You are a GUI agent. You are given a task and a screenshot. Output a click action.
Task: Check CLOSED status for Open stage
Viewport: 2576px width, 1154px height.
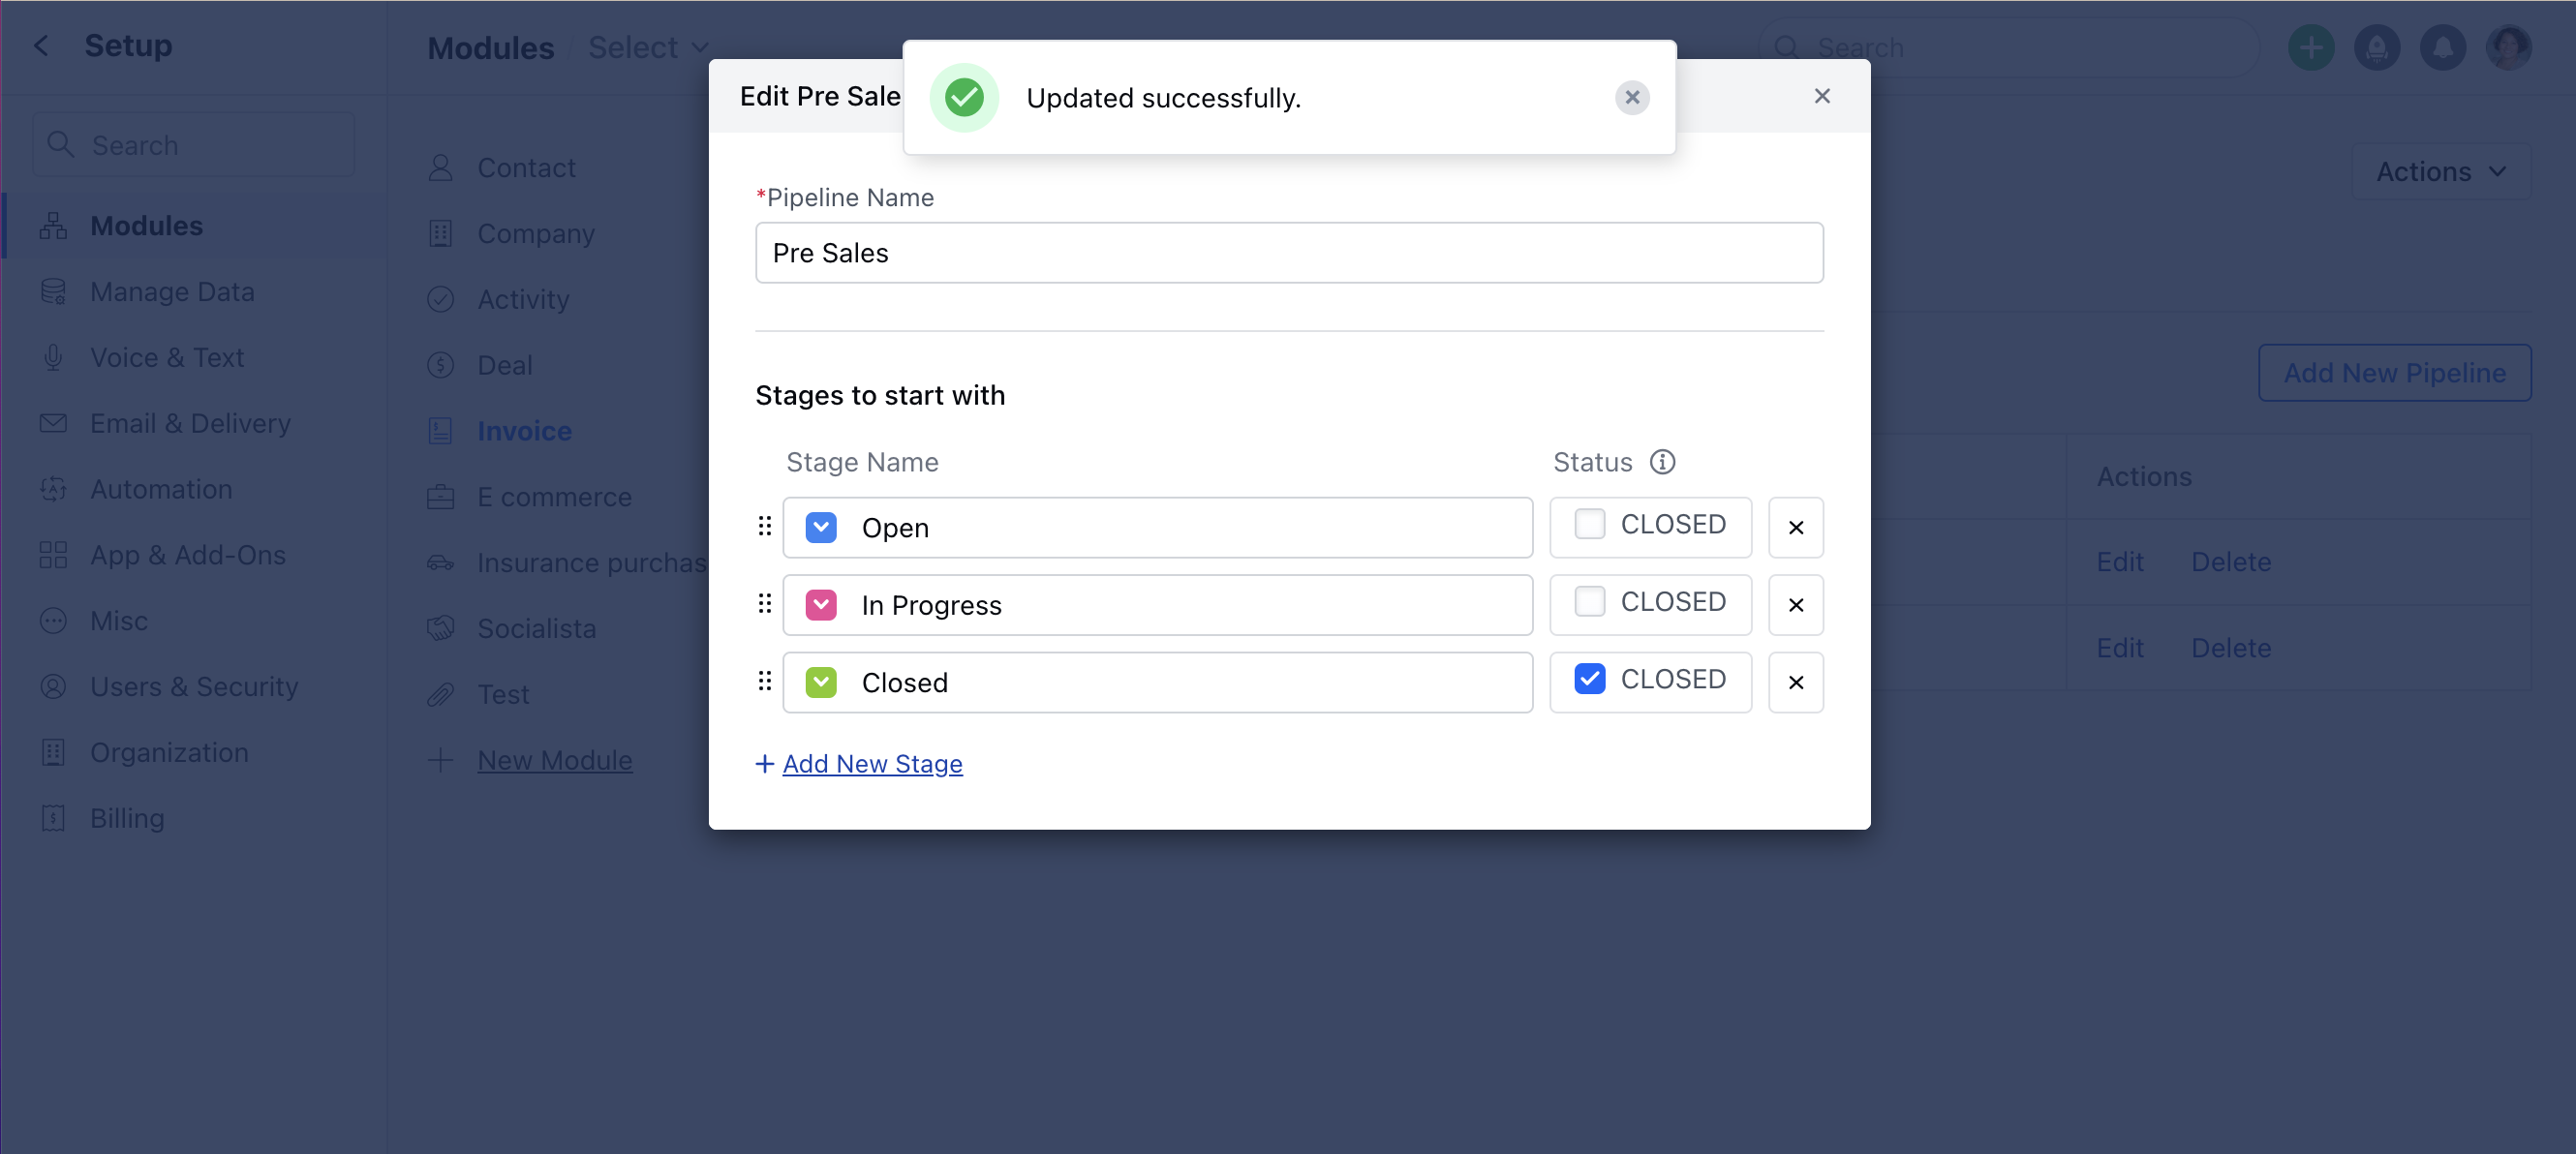click(x=1589, y=524)
